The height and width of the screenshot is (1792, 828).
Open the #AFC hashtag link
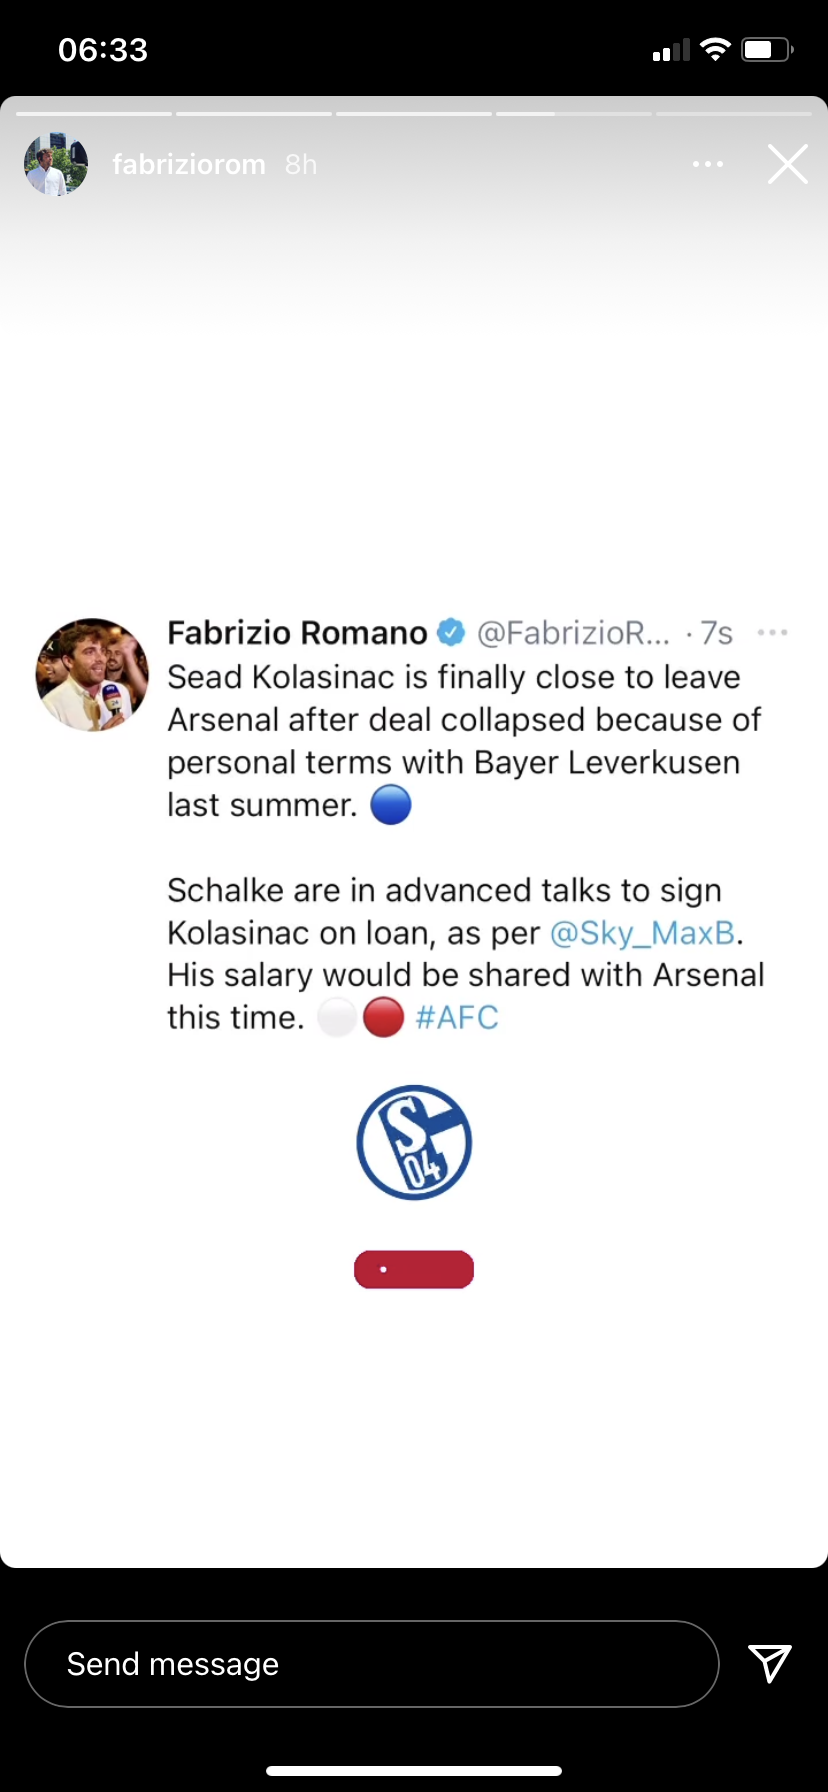tap(457, 1018)
